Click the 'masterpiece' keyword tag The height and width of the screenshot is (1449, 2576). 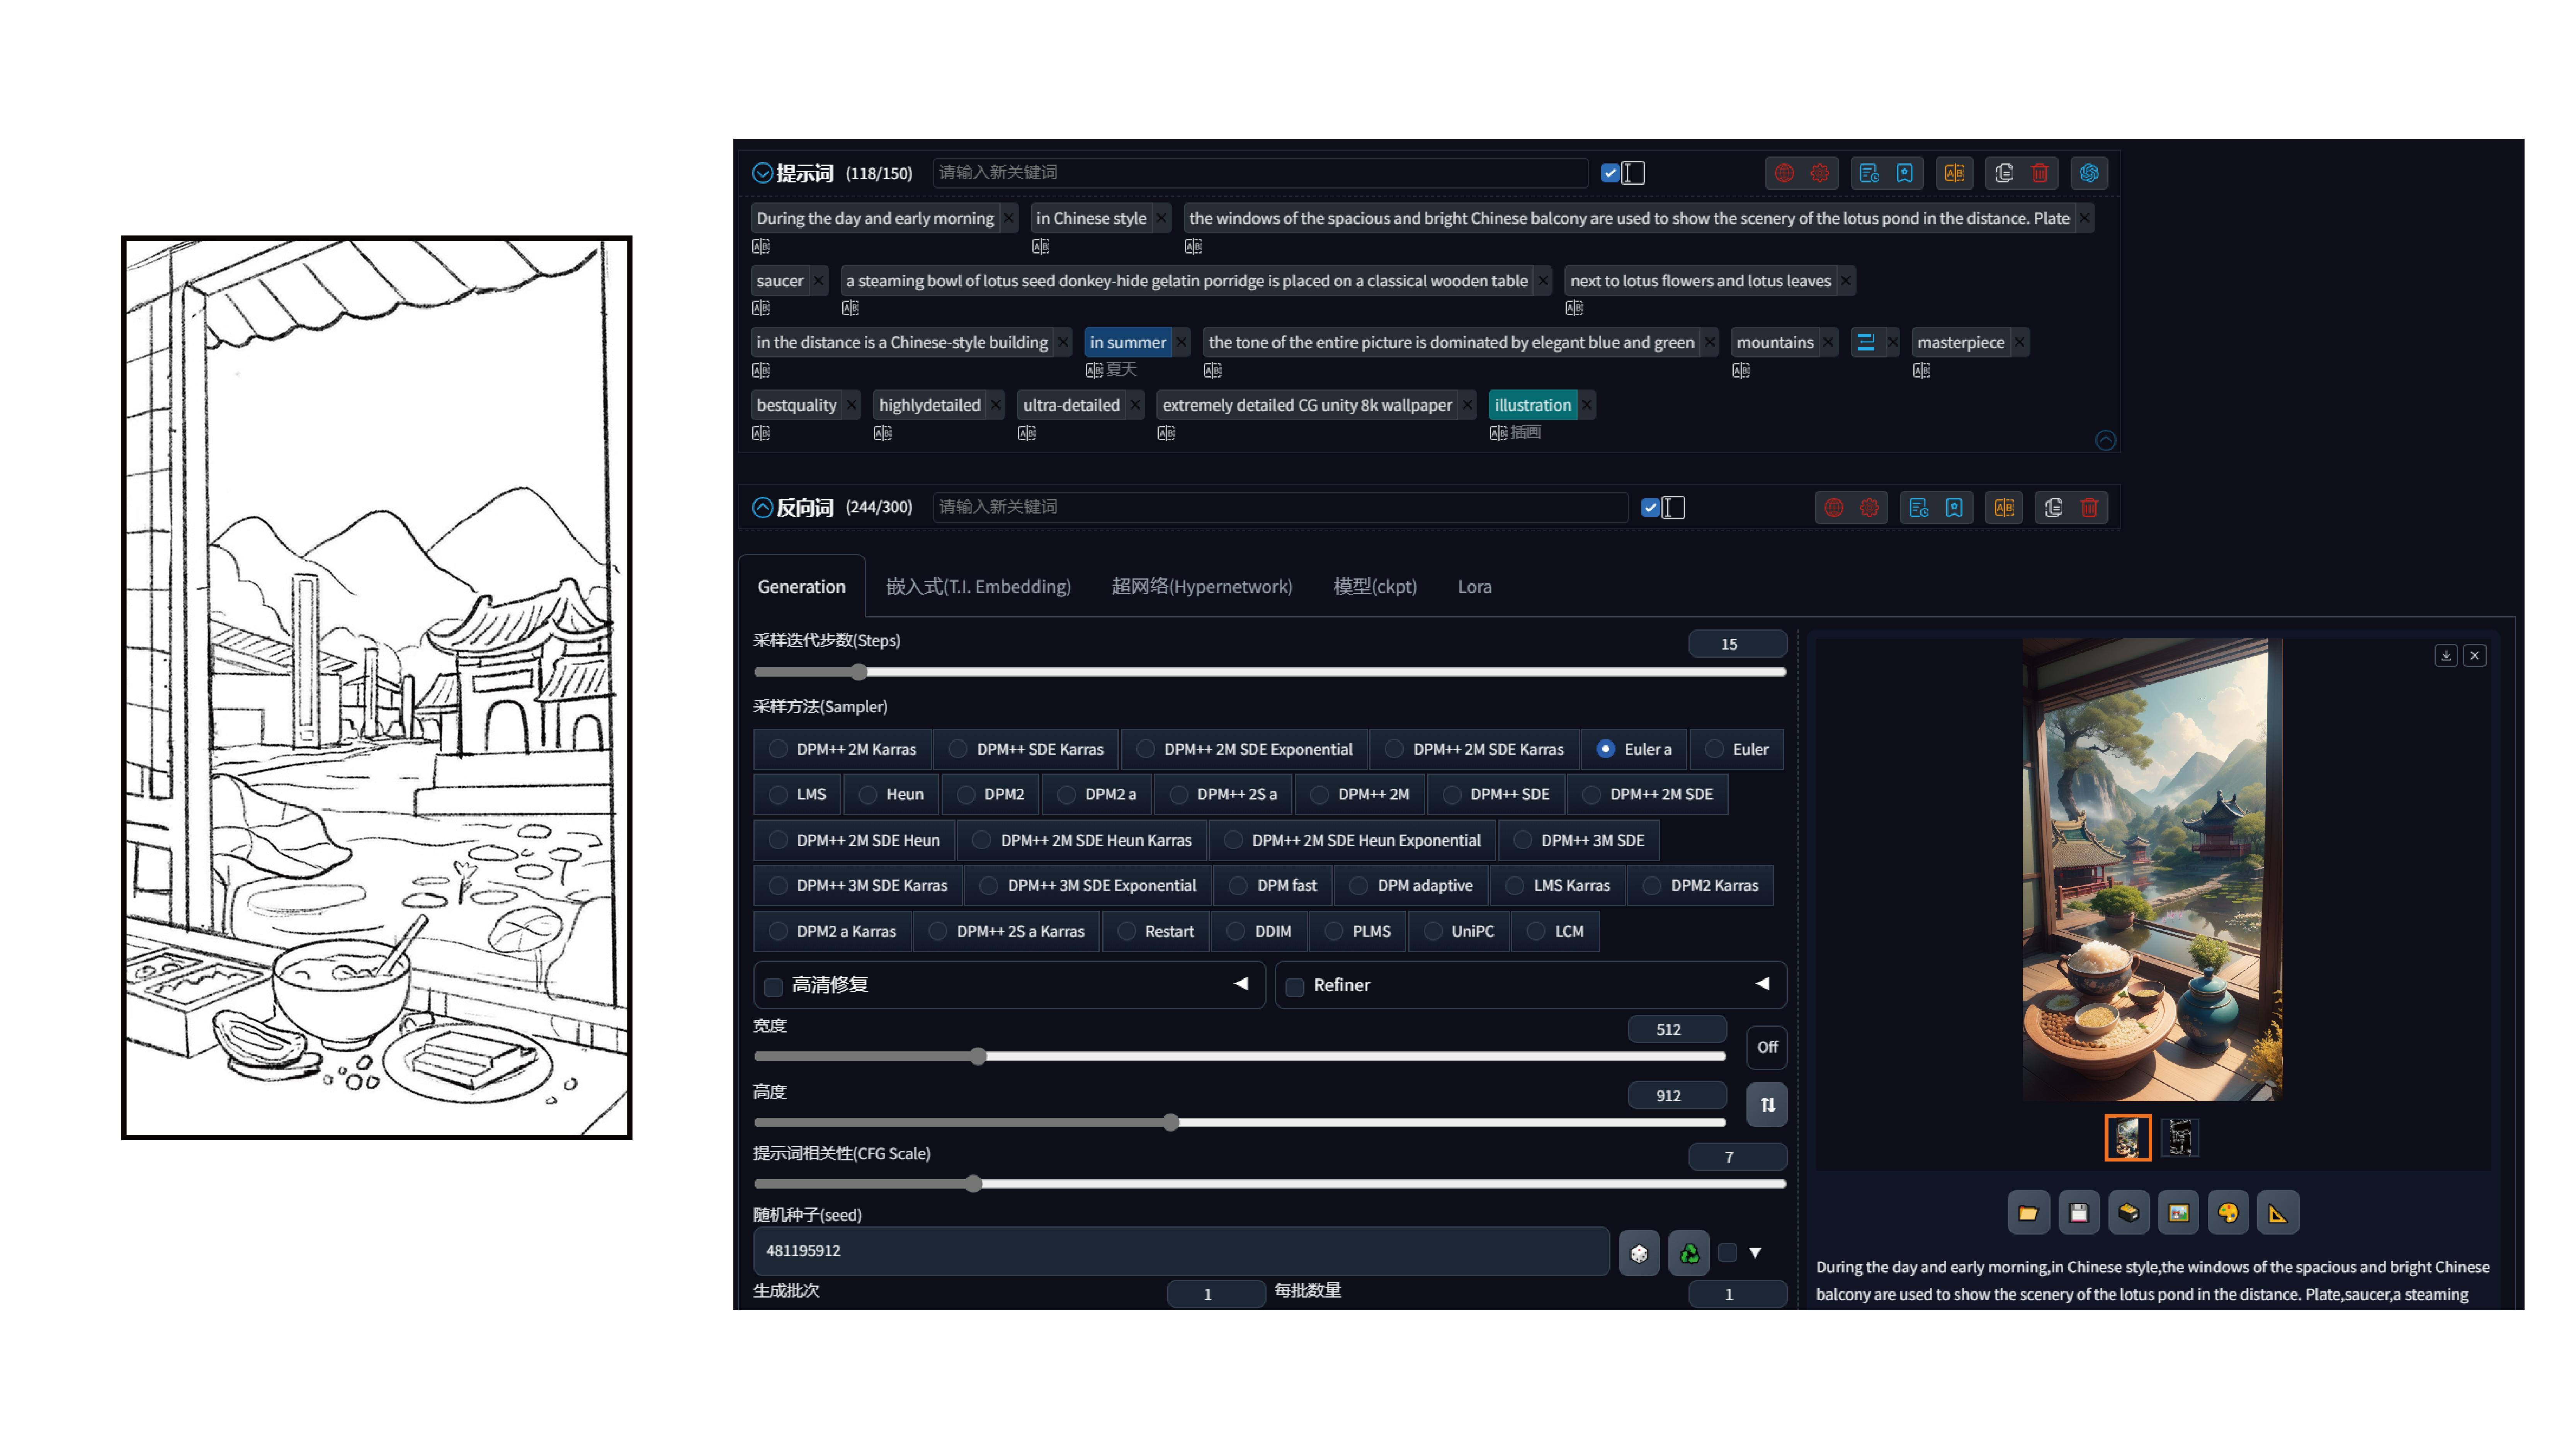pos(1960,343)
